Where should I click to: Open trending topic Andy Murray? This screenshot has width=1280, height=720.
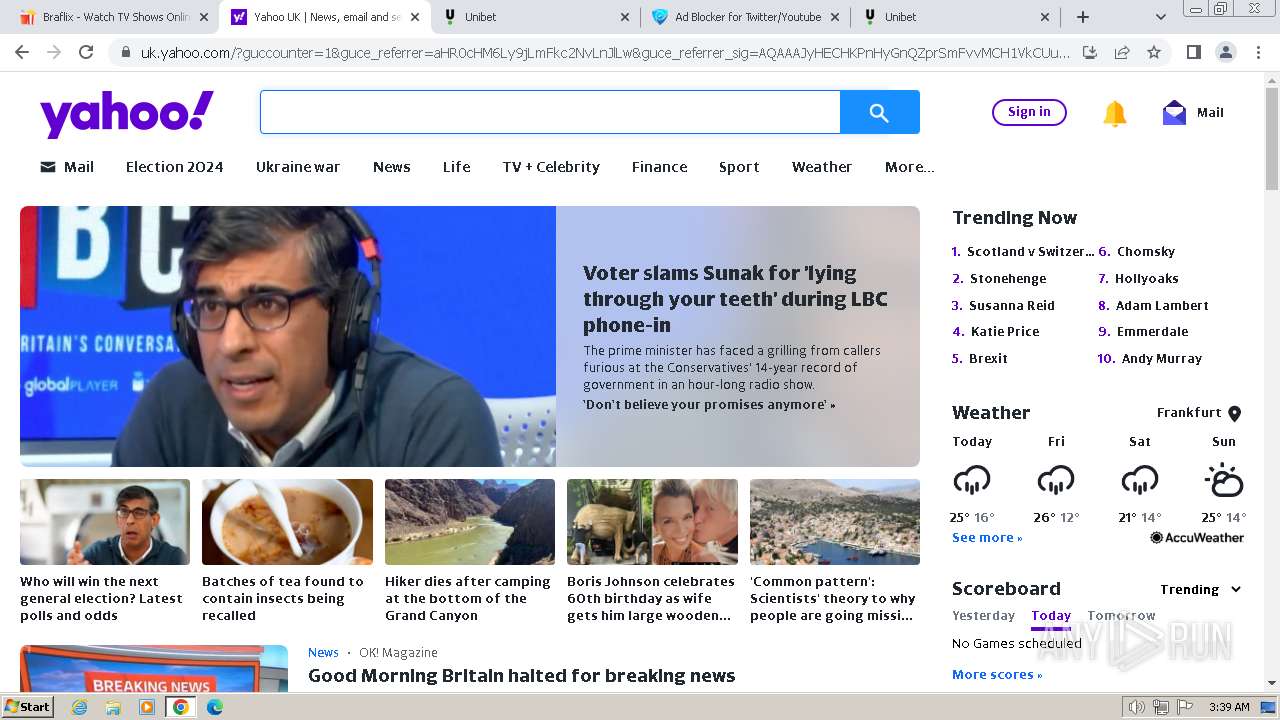[1162, 359]
